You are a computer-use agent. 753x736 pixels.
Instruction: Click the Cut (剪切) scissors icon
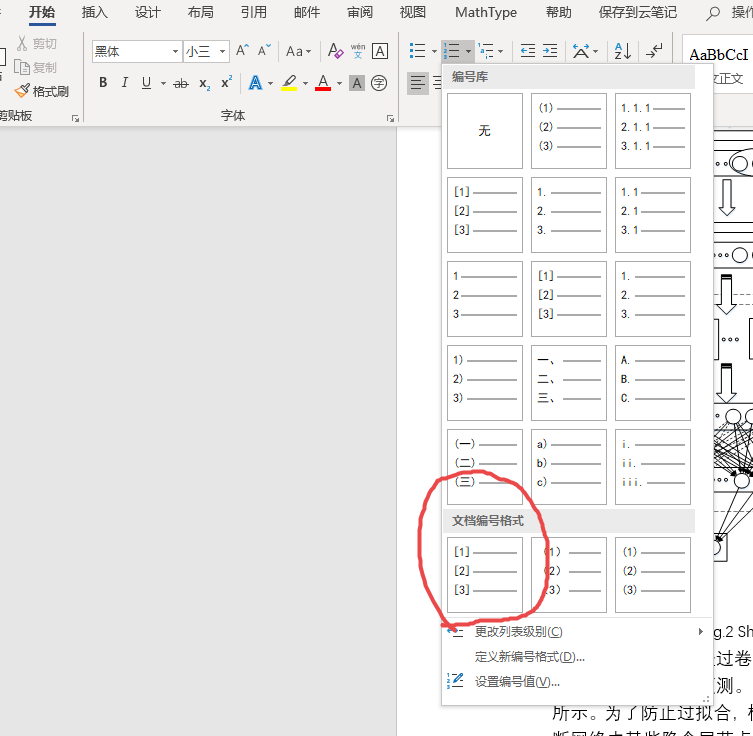click(22, 44)
